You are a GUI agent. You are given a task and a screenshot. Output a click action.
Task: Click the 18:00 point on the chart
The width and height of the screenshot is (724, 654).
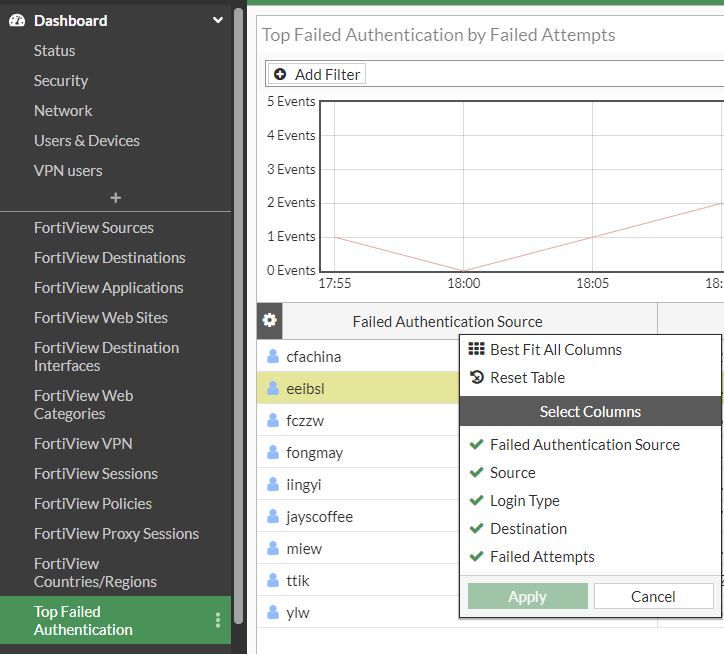464,270
